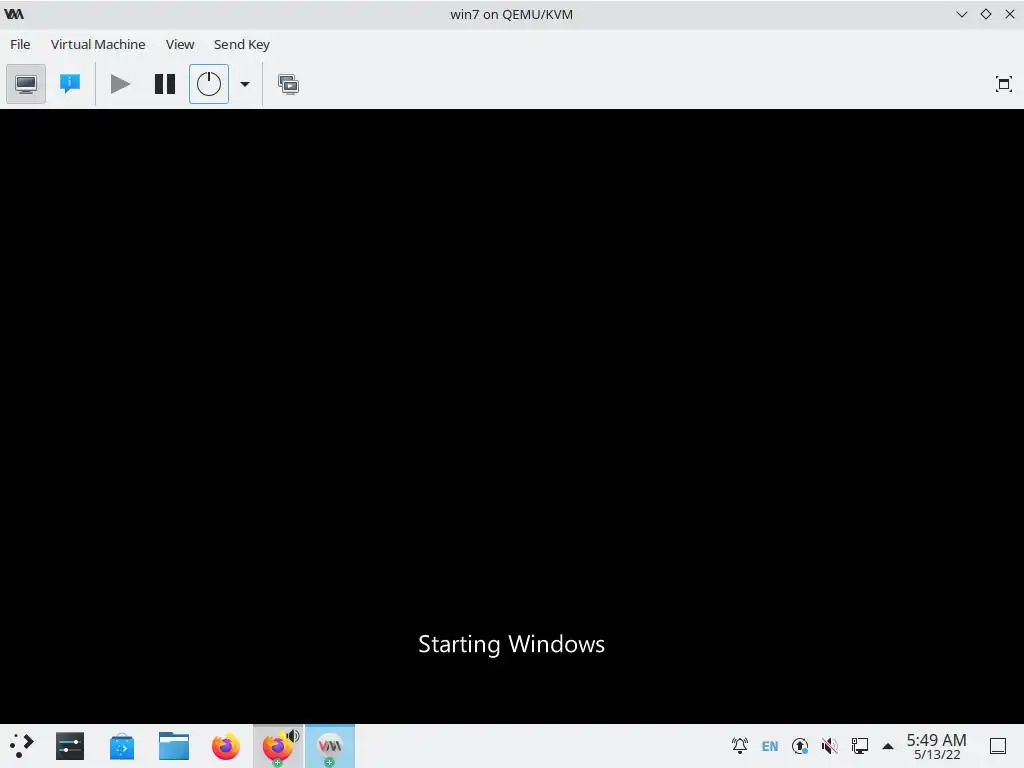The height and width of the screenshot is (768, 1024).
Task: Switch to fullscreen view
Action: [1004, 84]
